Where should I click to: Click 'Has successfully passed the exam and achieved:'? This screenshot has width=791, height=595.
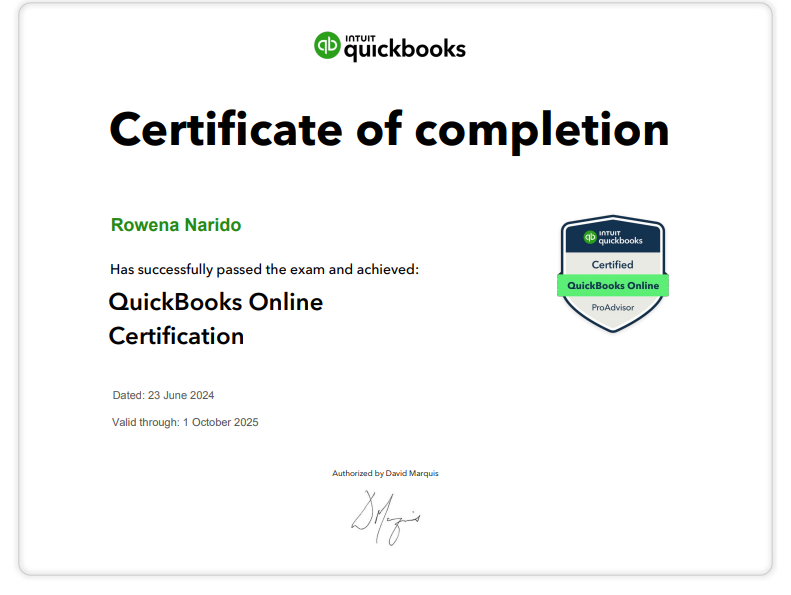[264, 269]
